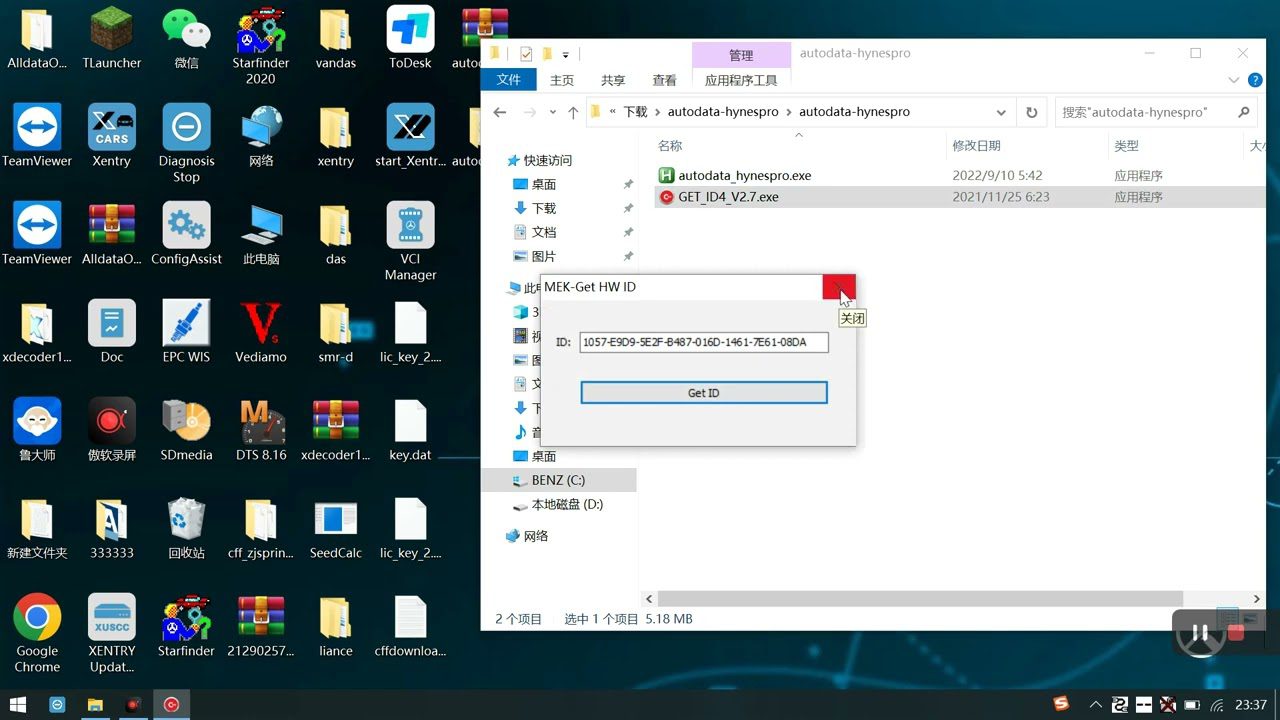The height and width of the screenshot is (720, 1280).
Task: Open SDmedia desktop icon
Action: (x=186, y=430)
